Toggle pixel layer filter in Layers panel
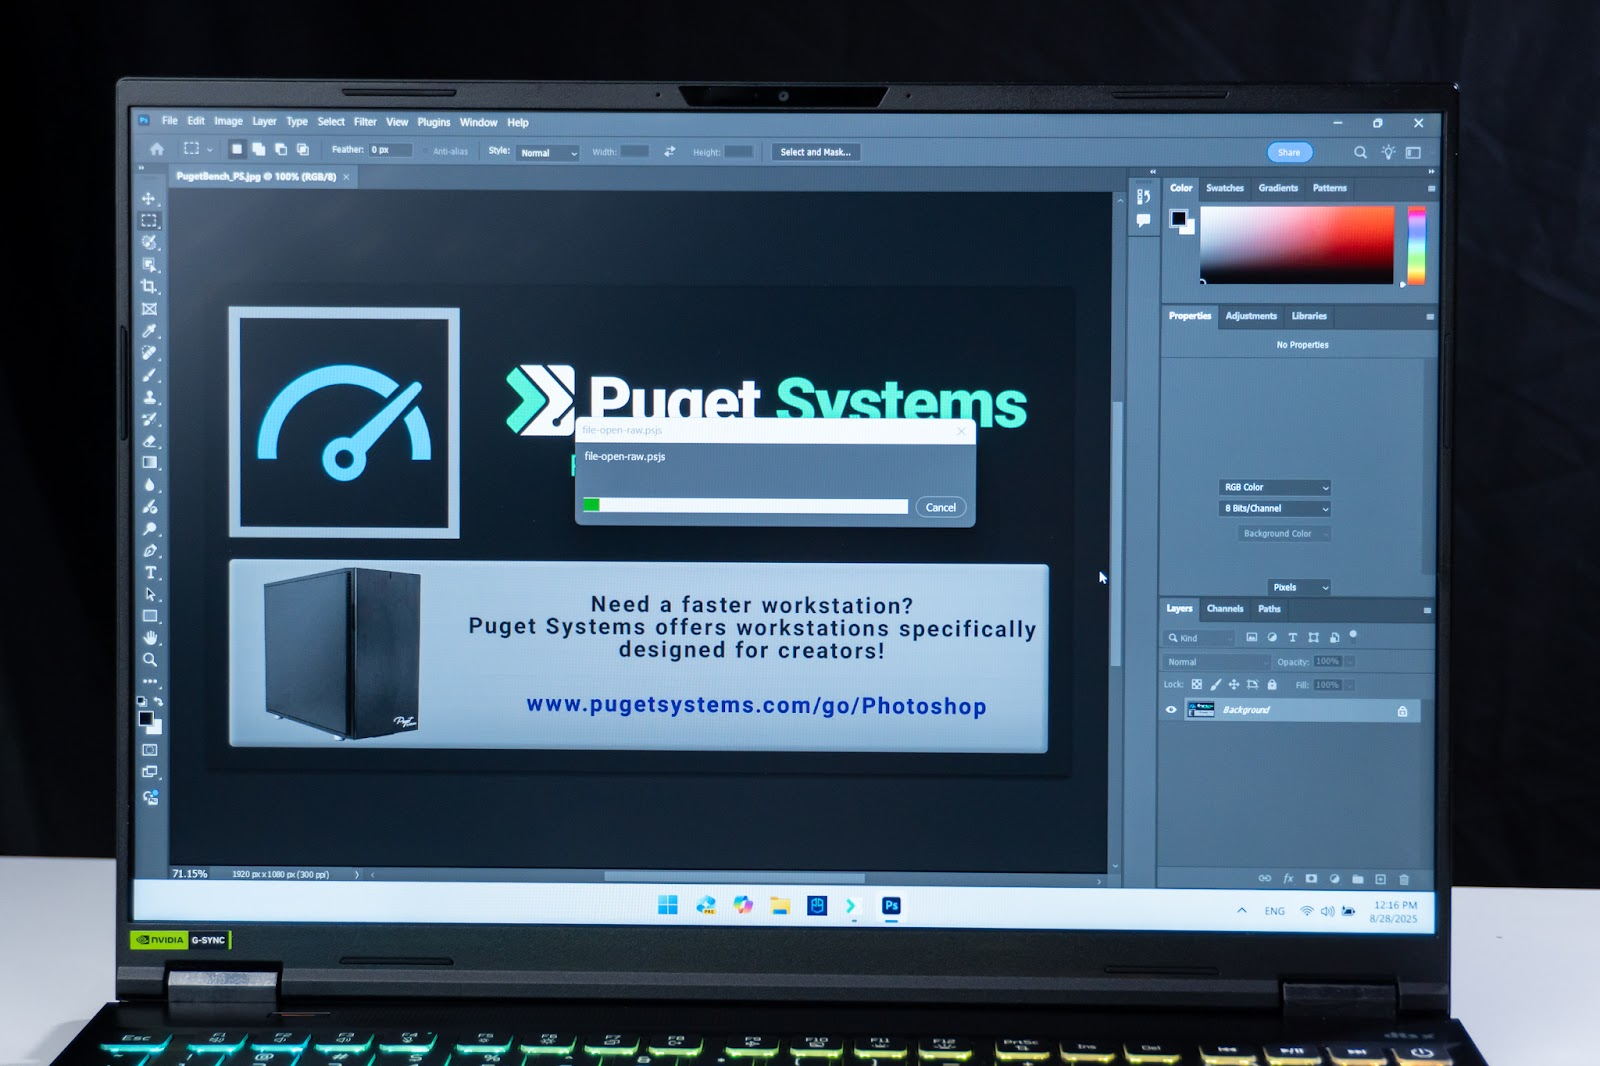This screenshot has height=1066, width=1600. point(1251,637)
